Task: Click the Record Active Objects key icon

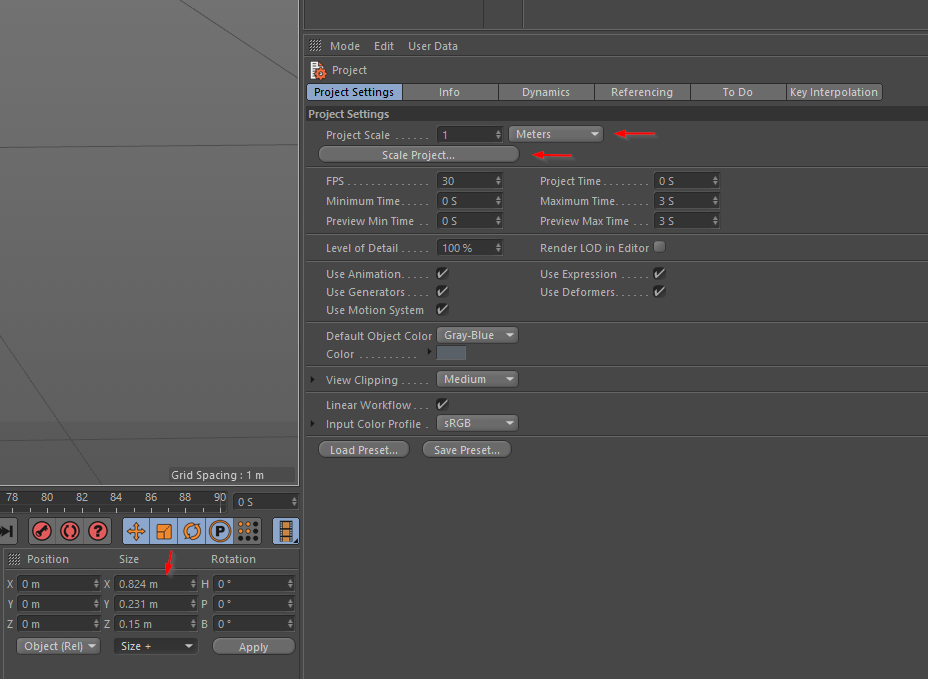Action: [42, 531]
